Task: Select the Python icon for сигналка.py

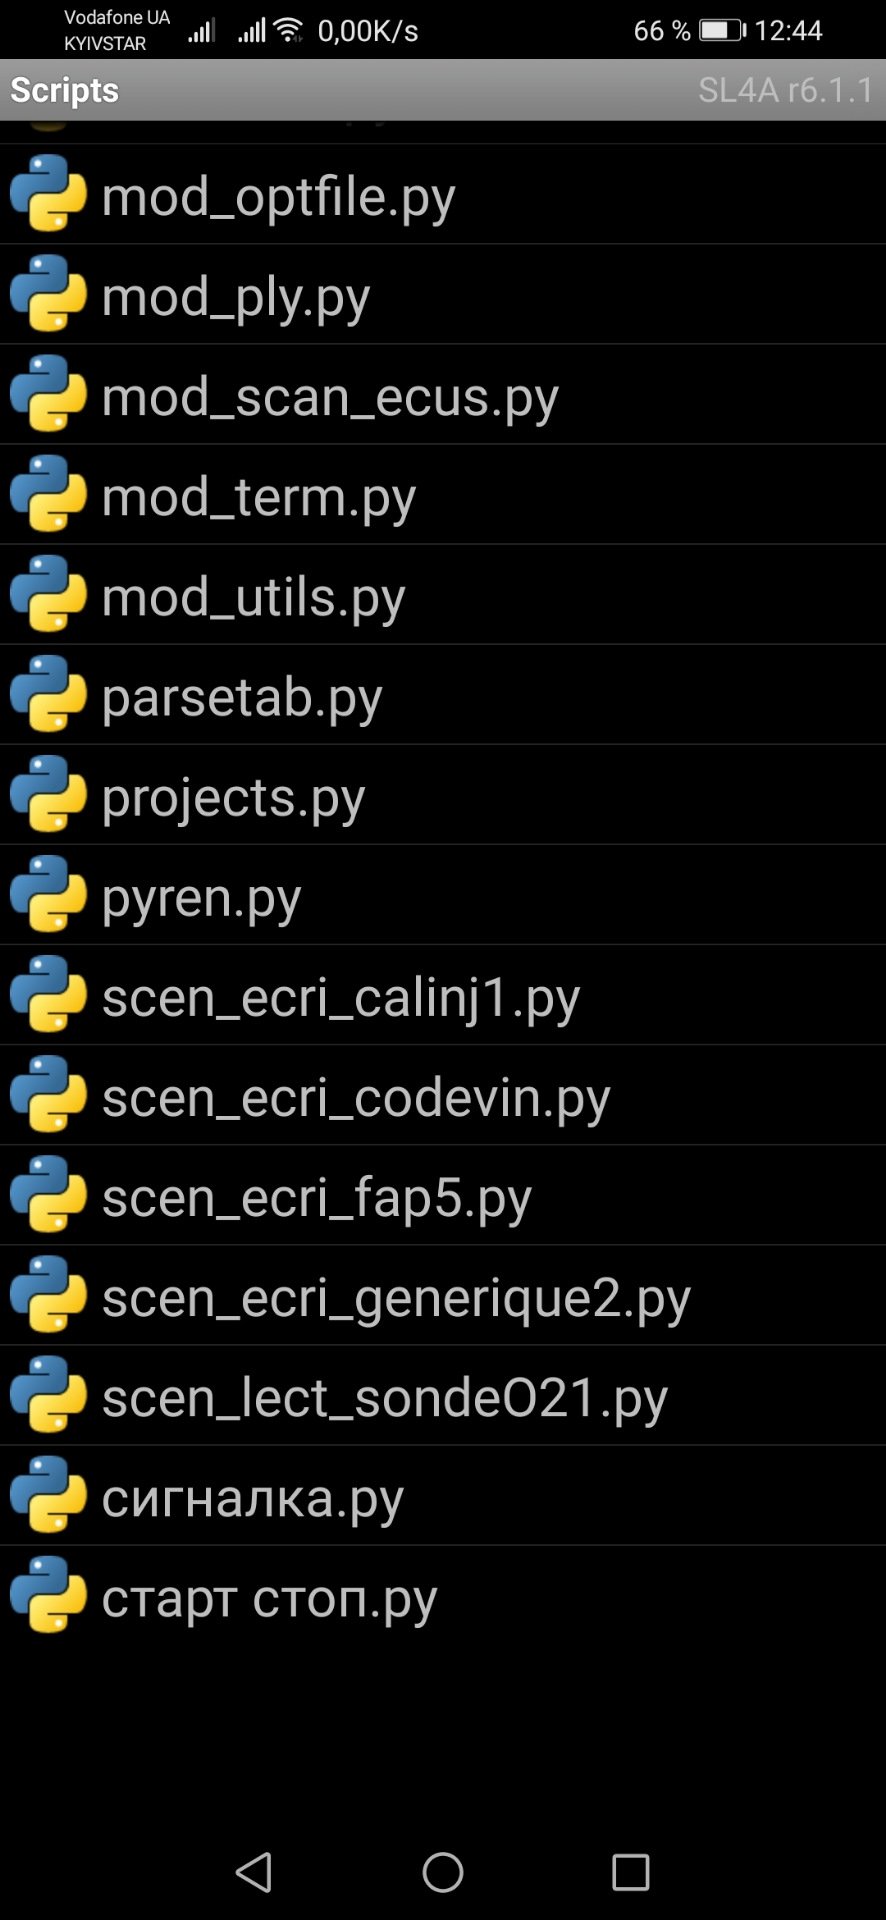Action: coord(48,1494)
